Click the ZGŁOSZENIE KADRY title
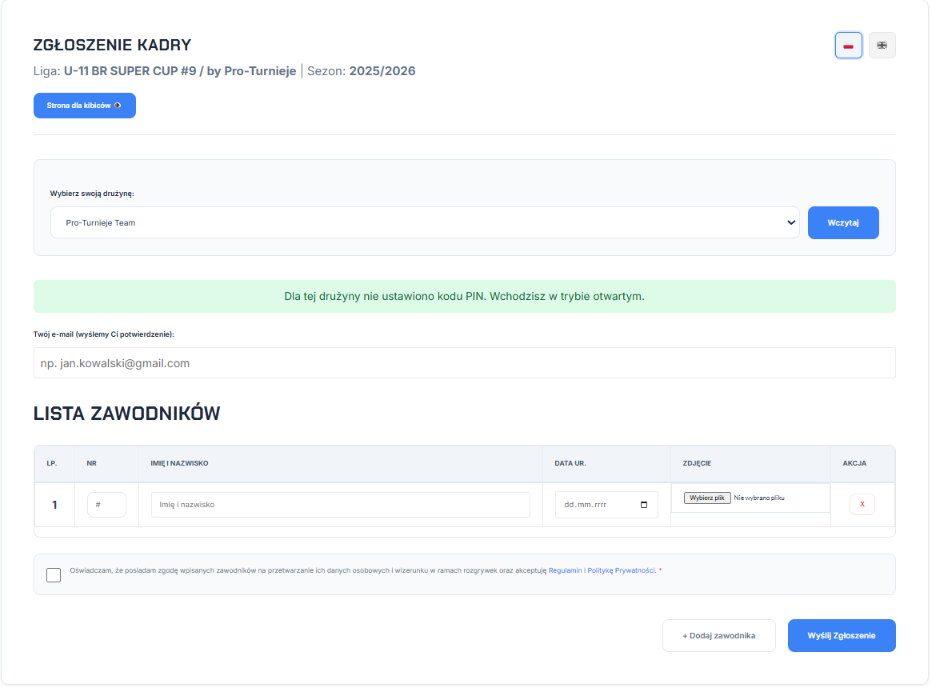Screen dimensions: 931x687 [112, 45]
